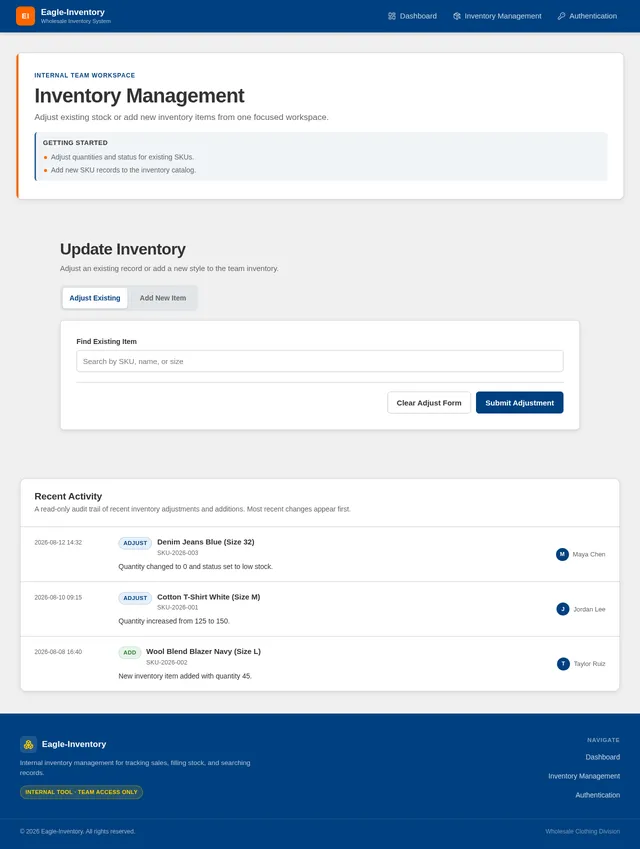Open the footer Inventory Management link
The width and height of the screenshot is (640, 849).
[584, 776]
